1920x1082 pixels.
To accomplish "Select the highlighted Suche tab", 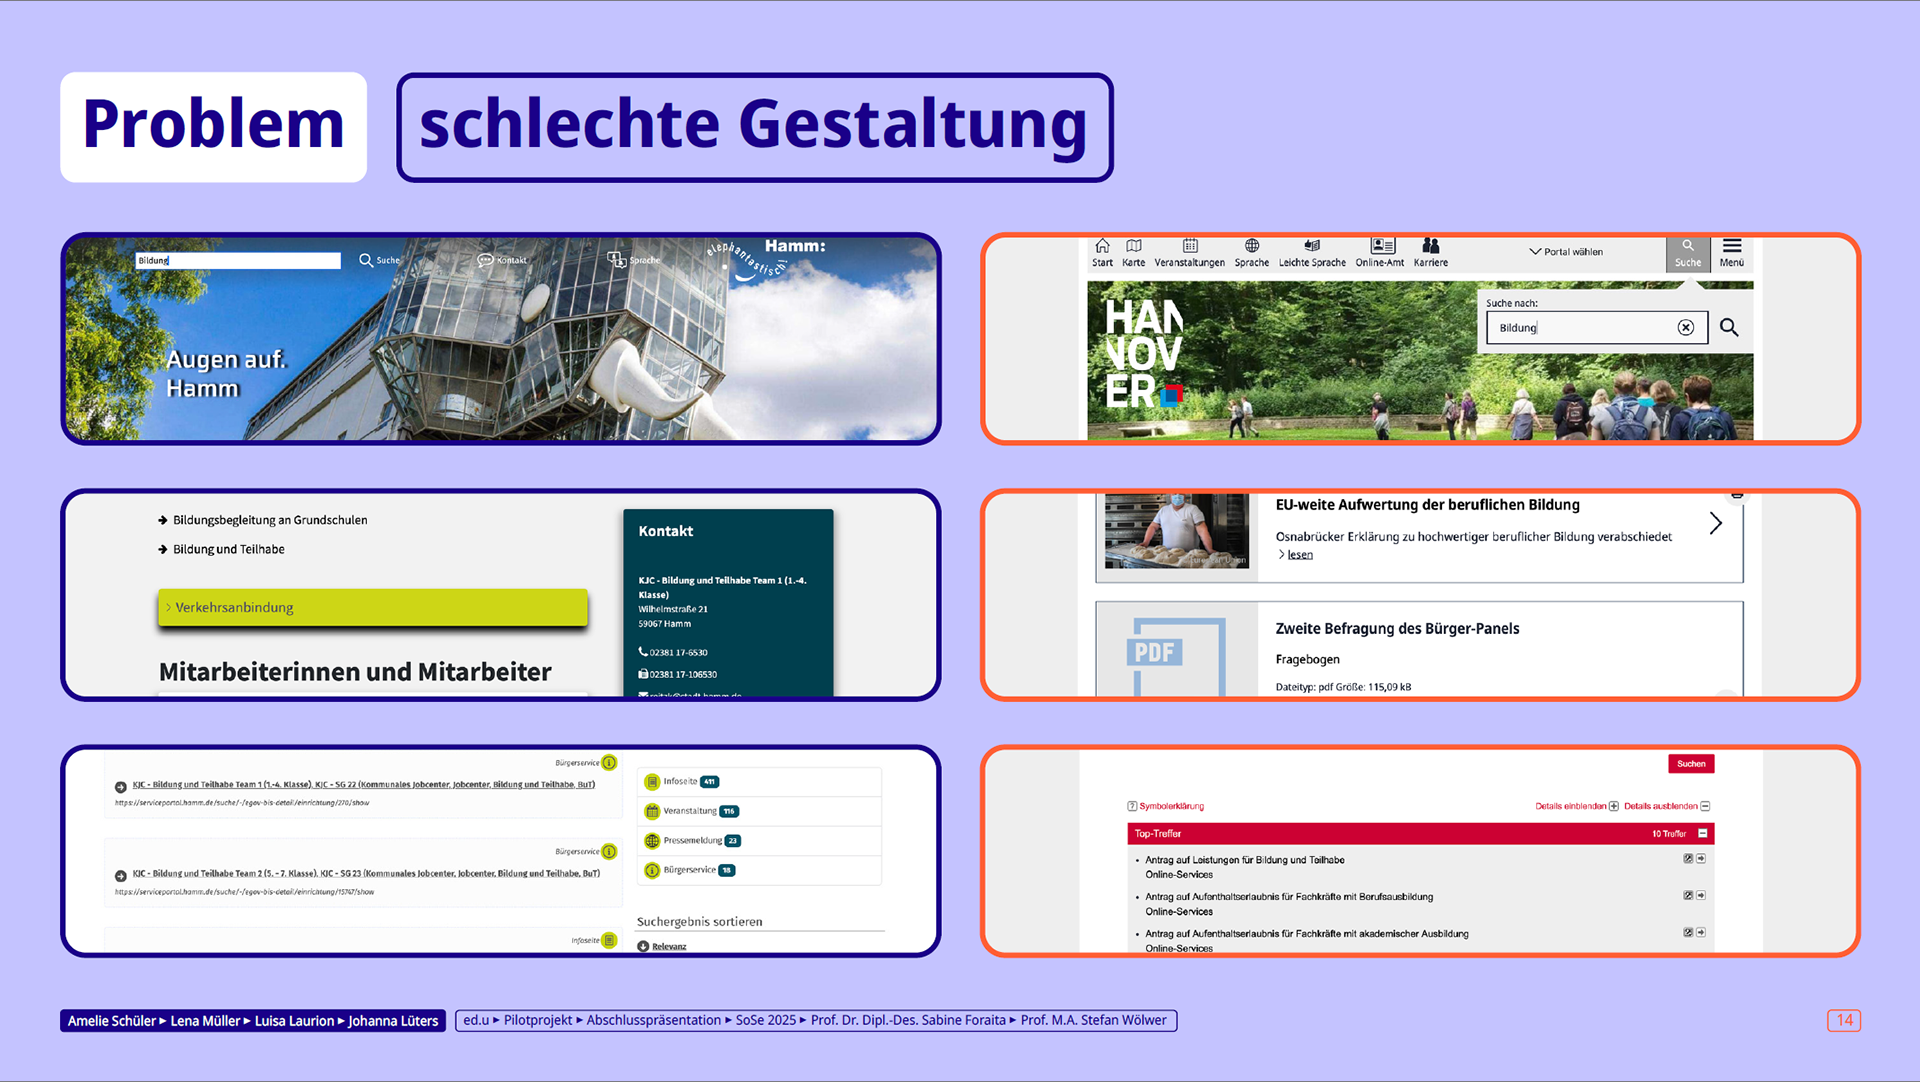I will [x=1688, y=253].
